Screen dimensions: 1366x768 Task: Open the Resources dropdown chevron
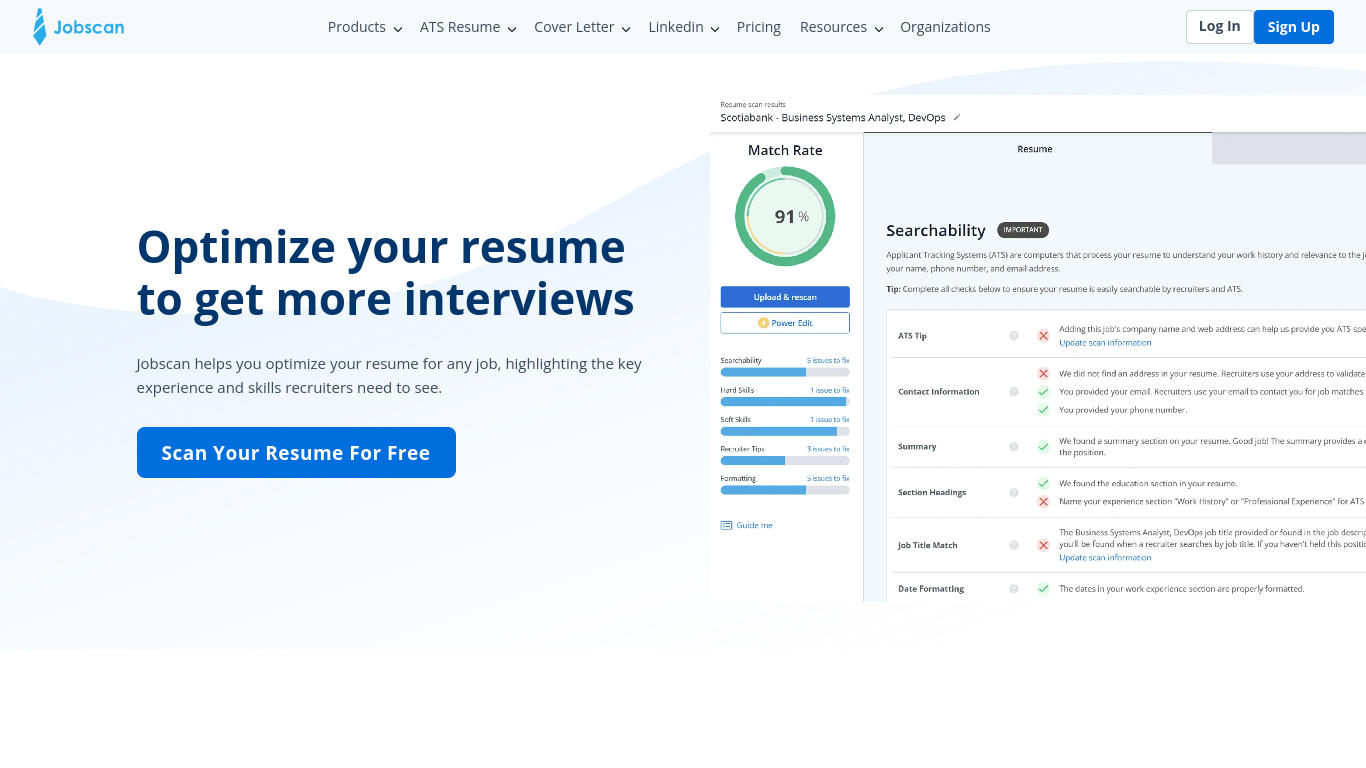click(878, 28)
